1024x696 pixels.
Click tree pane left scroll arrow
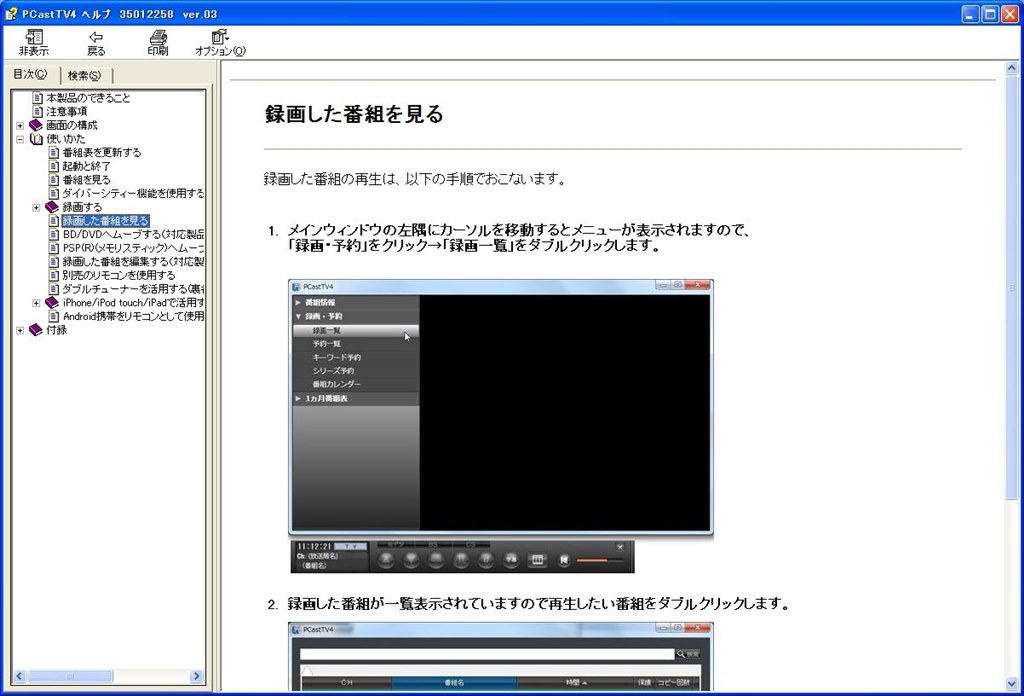pyautogui.click(x=18, y=676)
